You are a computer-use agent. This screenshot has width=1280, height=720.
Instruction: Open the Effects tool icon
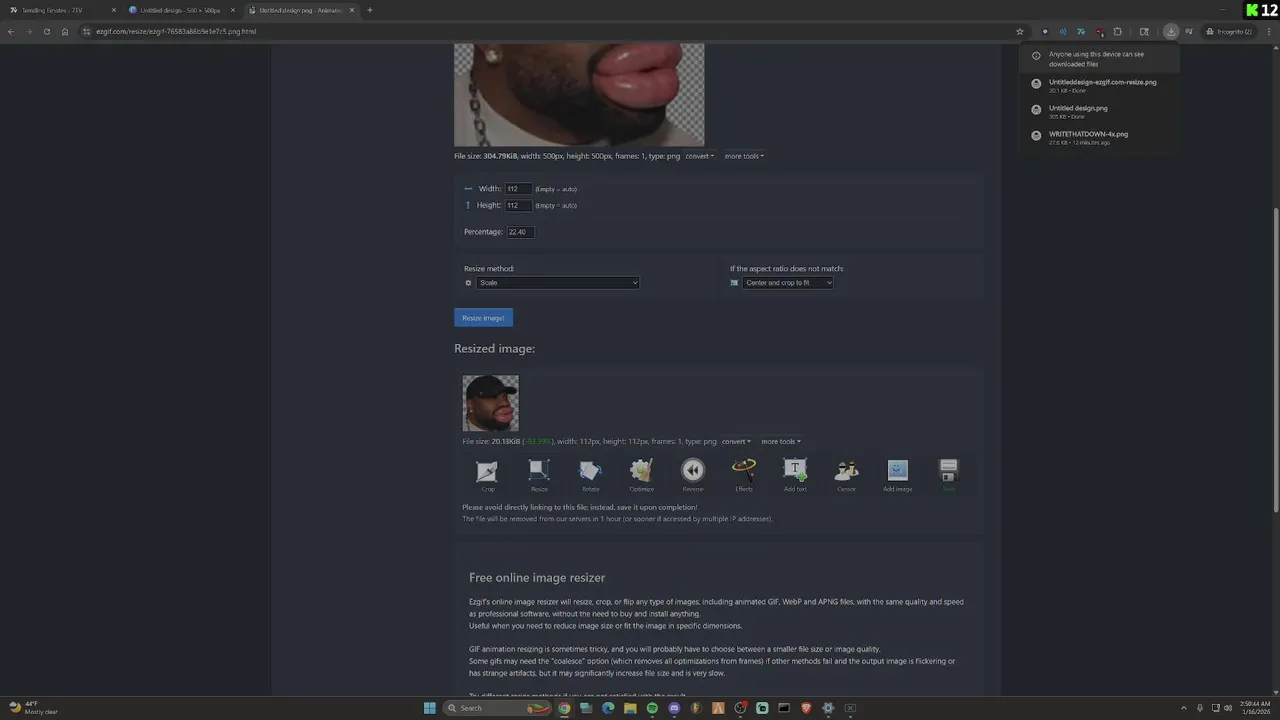[x=744, y=474]
